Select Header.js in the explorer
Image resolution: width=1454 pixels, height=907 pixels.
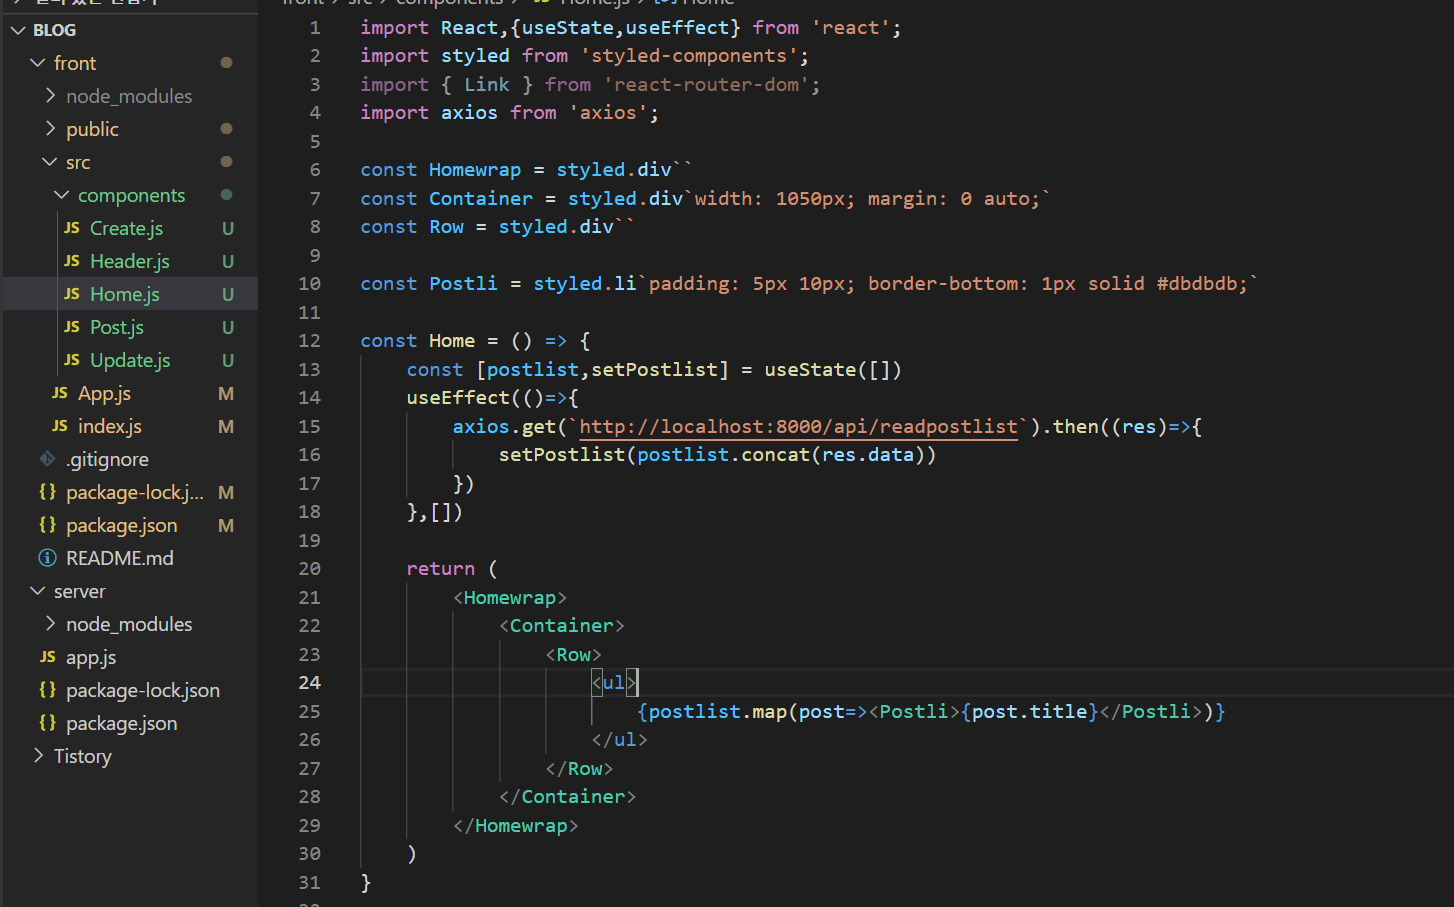tap(130, 261)
